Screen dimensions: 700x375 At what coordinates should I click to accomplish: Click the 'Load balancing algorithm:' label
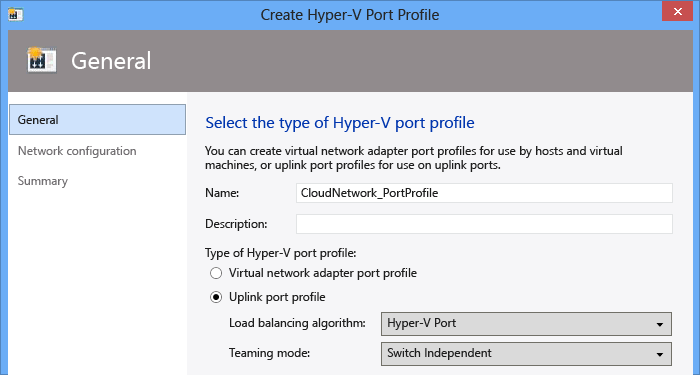pyautogui.click(x=297, y=323)
